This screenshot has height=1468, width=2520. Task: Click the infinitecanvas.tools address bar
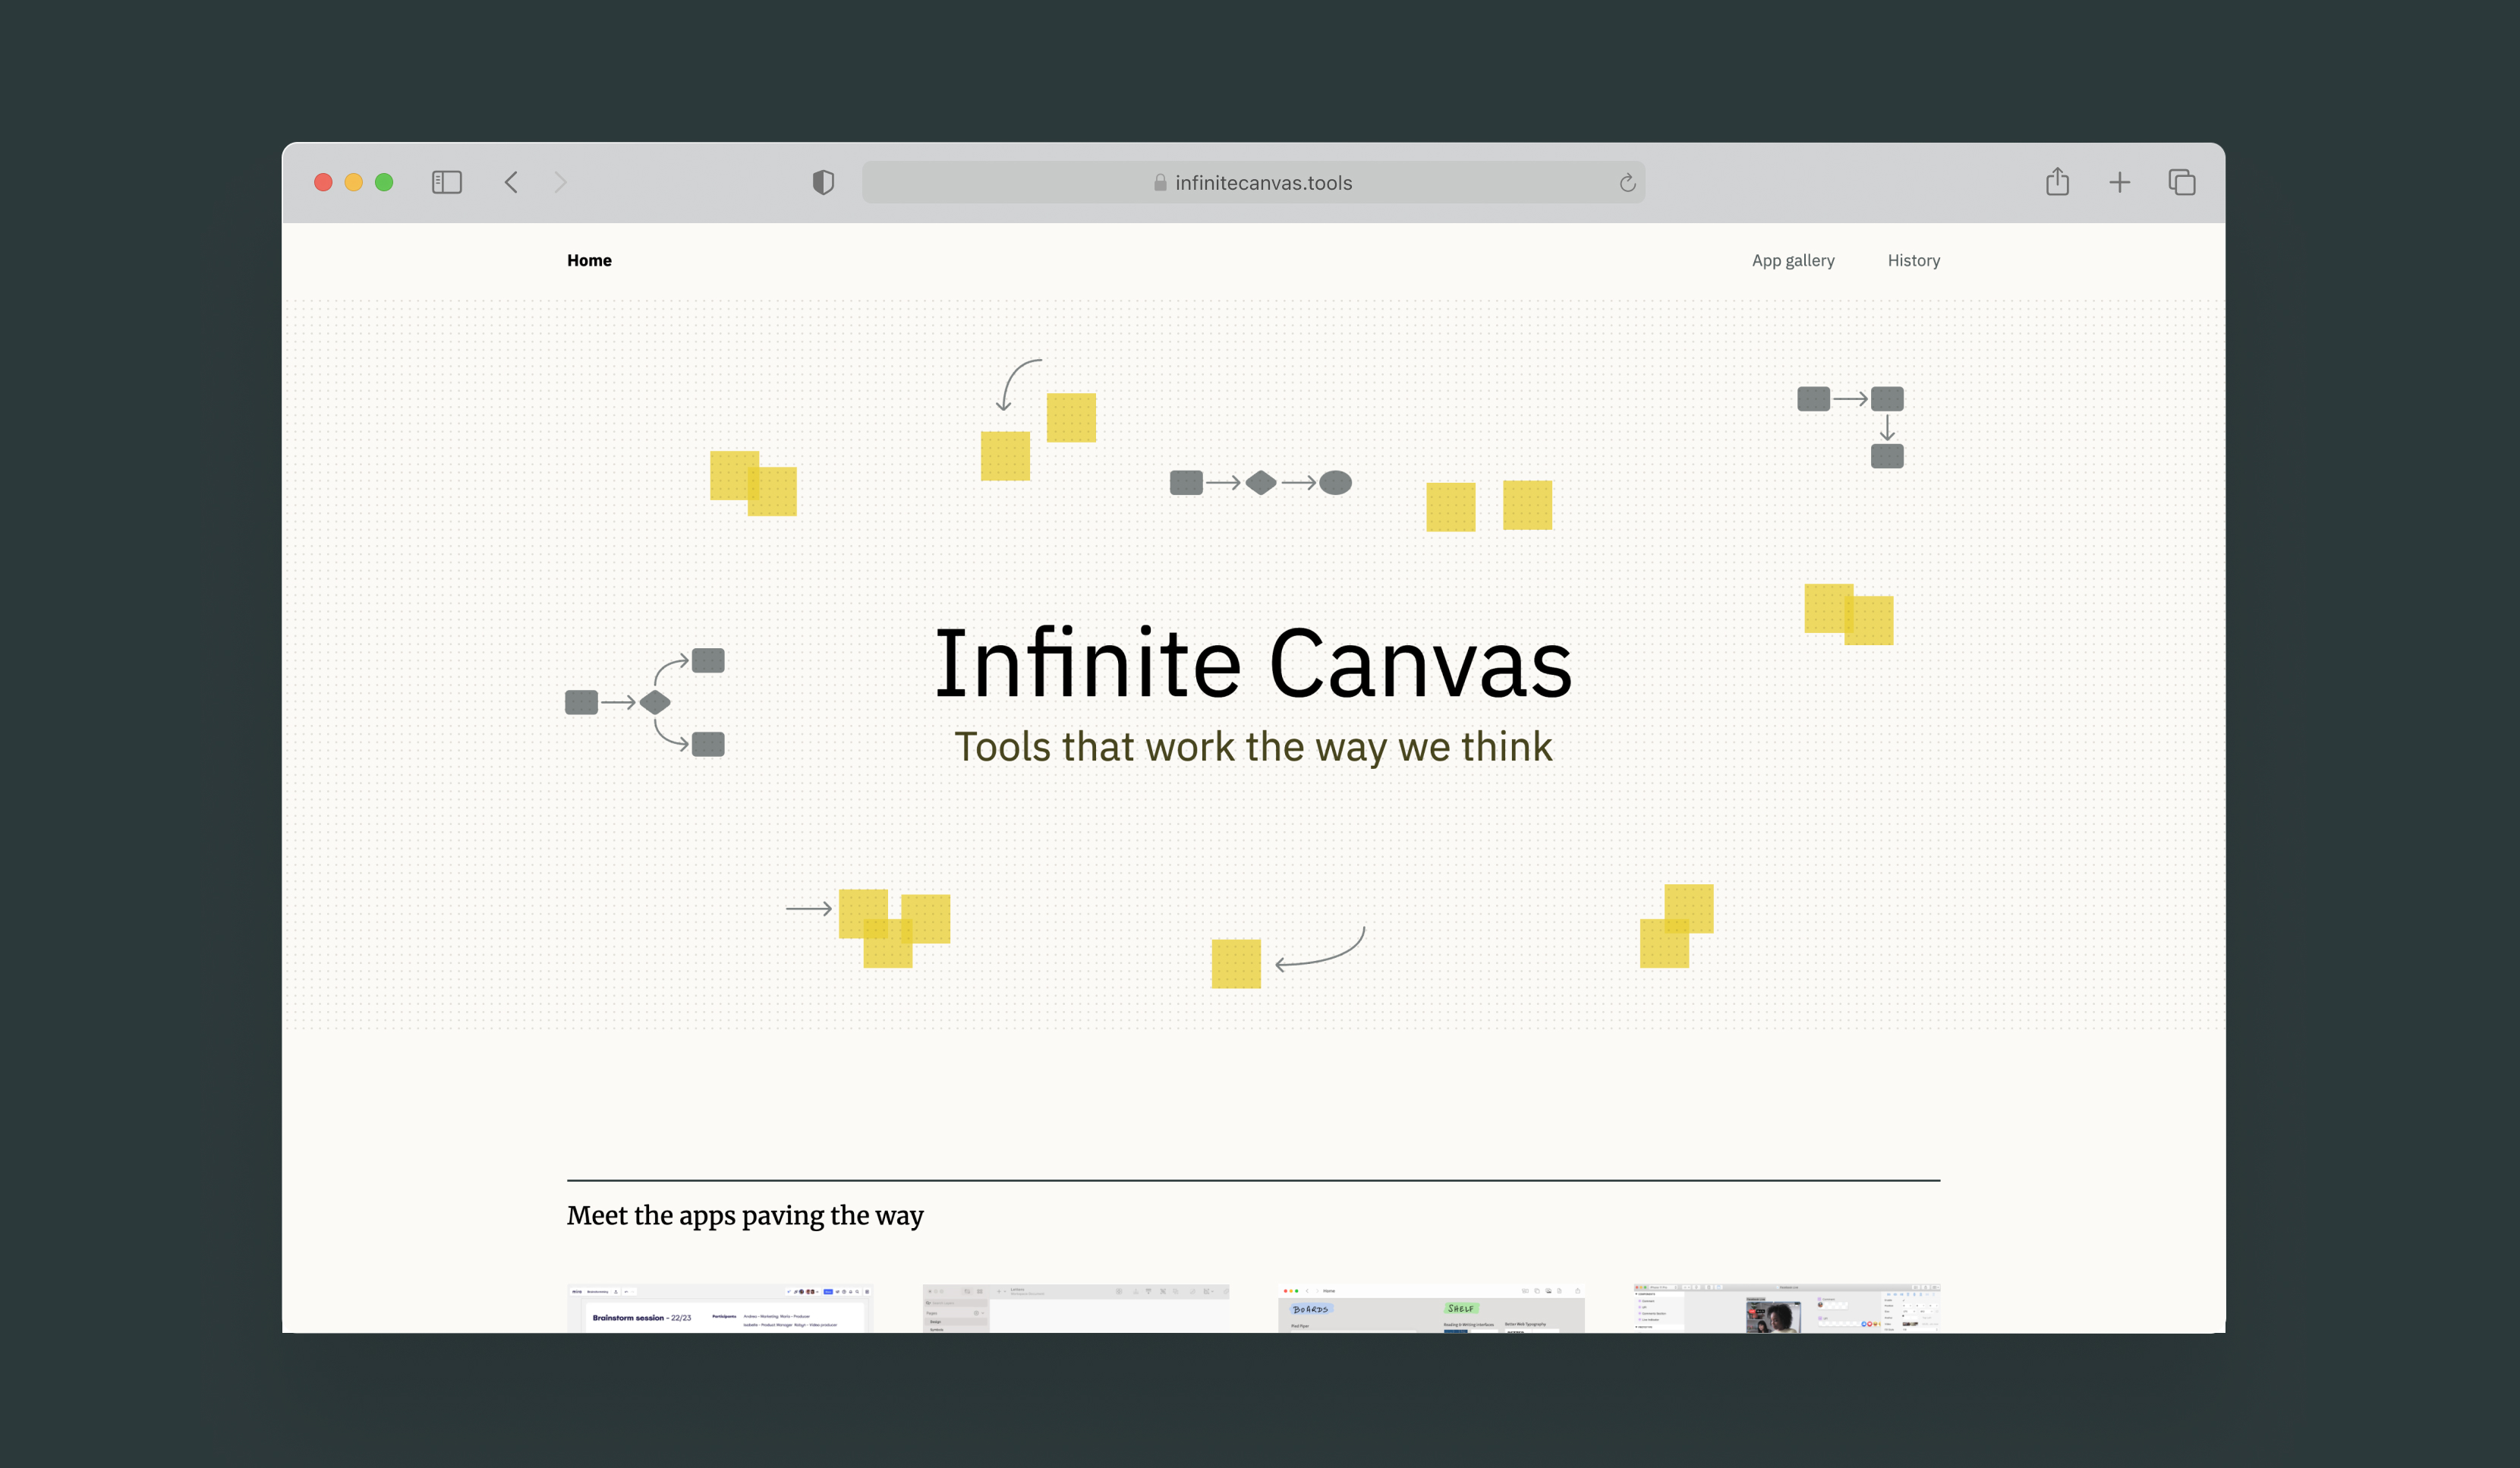pos(1253,182)
